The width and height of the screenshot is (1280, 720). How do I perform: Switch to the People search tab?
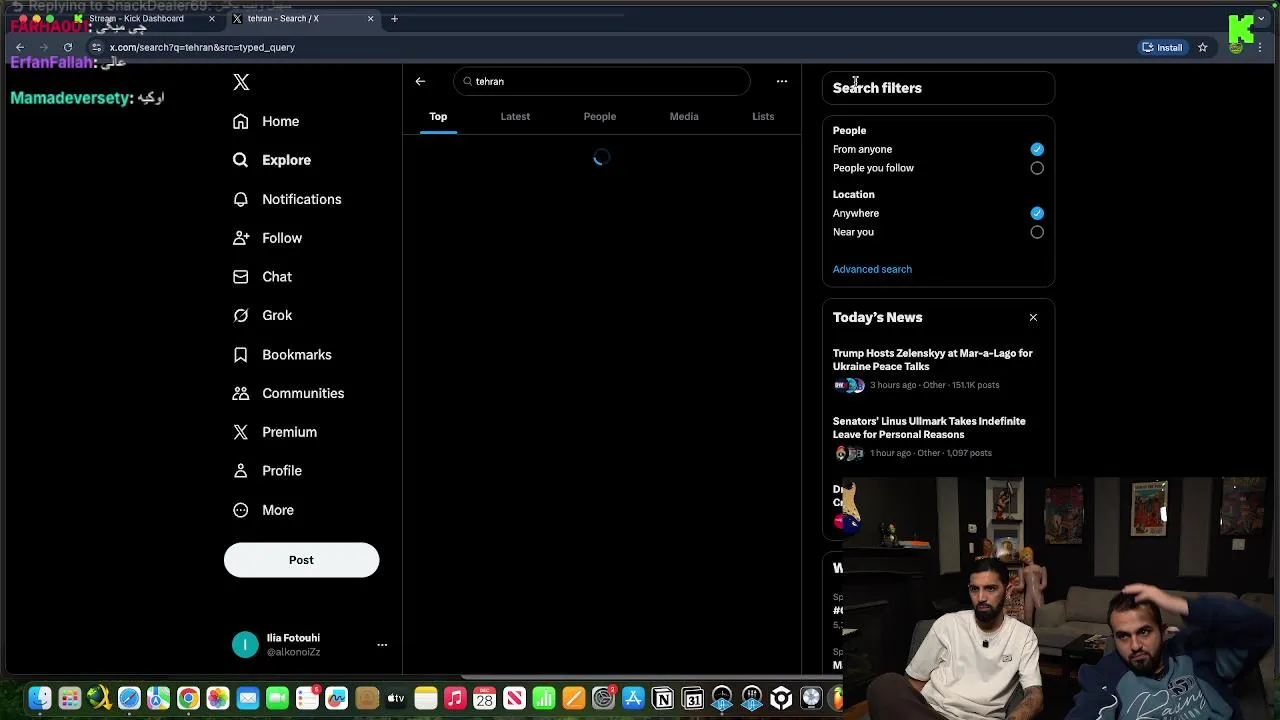click(600, 116)
